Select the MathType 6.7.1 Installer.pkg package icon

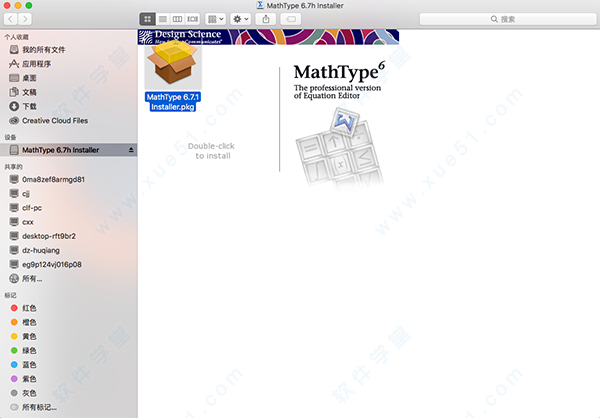(173, 63)
